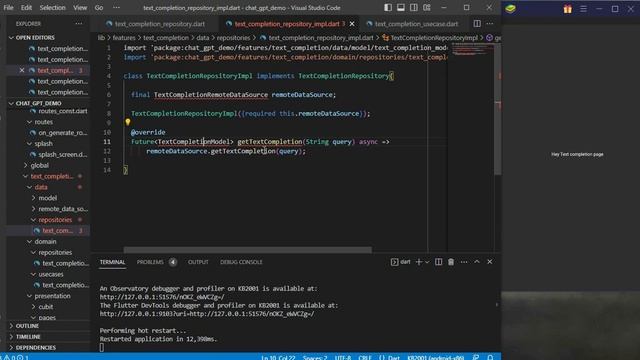
Task: Open the View menu
Action: (x=80, y=8)
